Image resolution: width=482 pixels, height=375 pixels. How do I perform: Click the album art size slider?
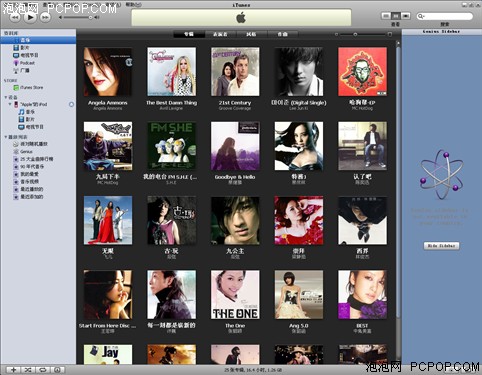coord(363,34)
